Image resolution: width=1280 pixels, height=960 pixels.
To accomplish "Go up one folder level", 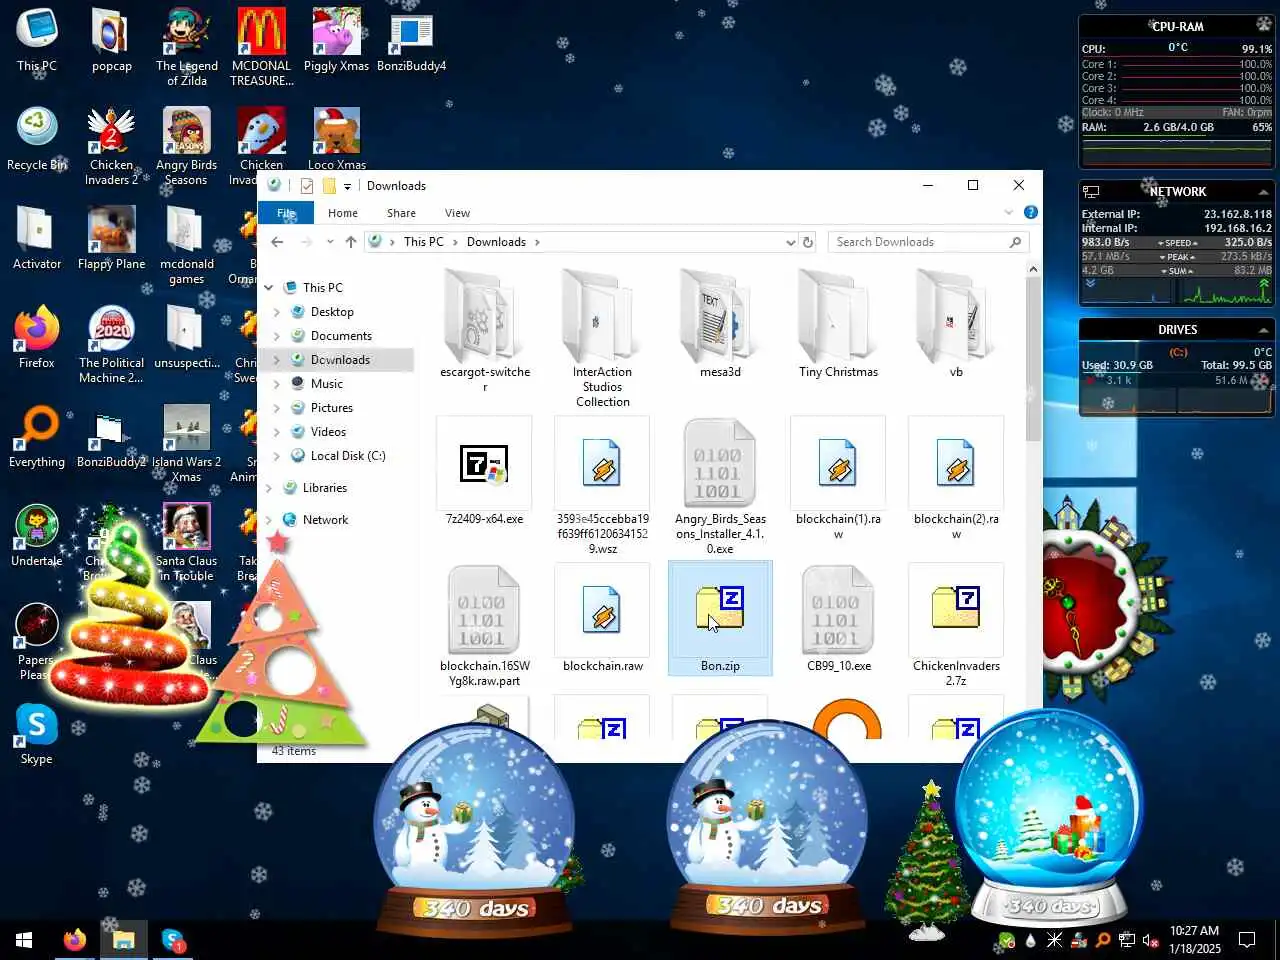I will click(351, 242).
